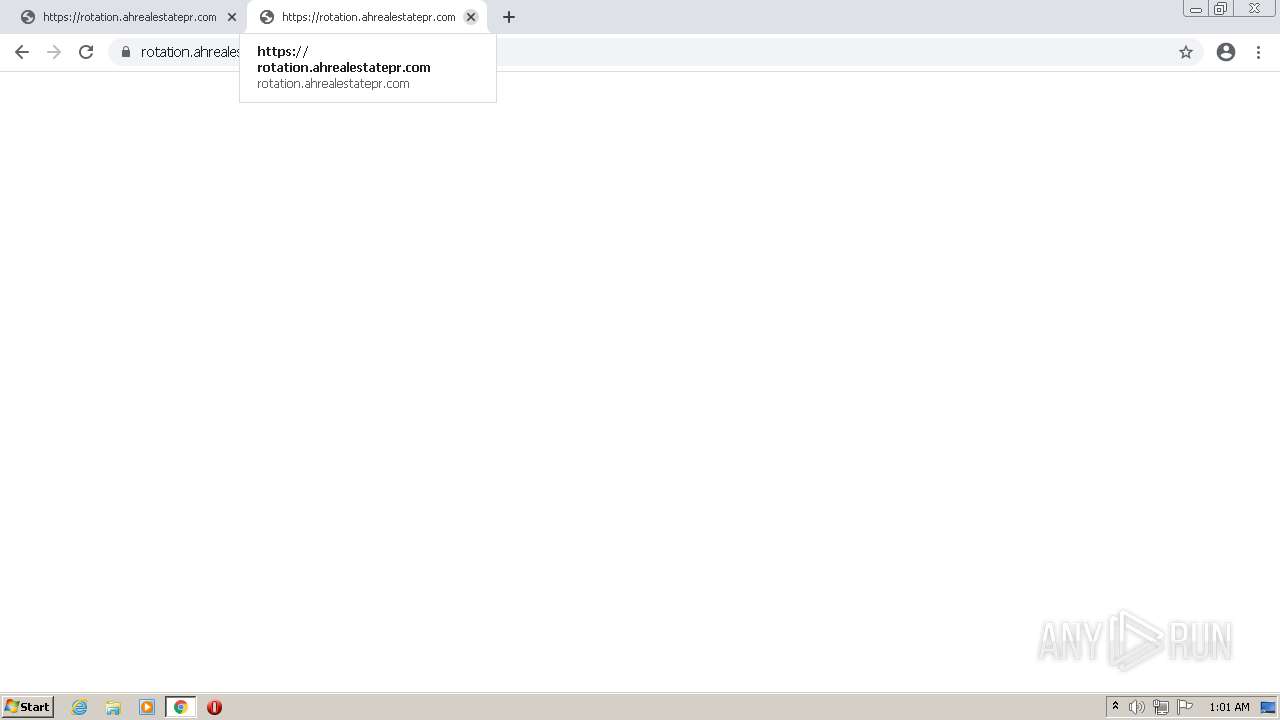The image size is (1280, 720).
Task: Launch Internet Explorer from the taskbar
Action: click(x=80, y=707)
